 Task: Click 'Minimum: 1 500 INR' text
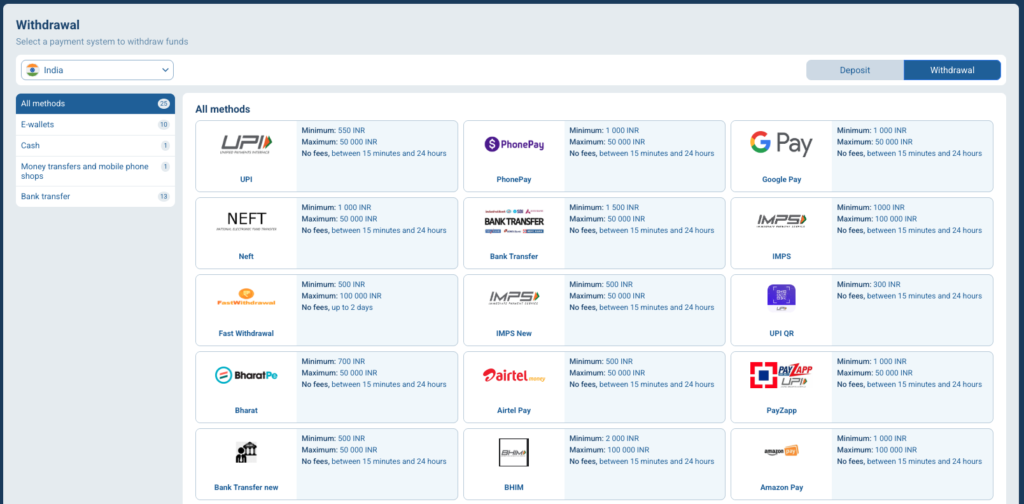pos(604,208)
